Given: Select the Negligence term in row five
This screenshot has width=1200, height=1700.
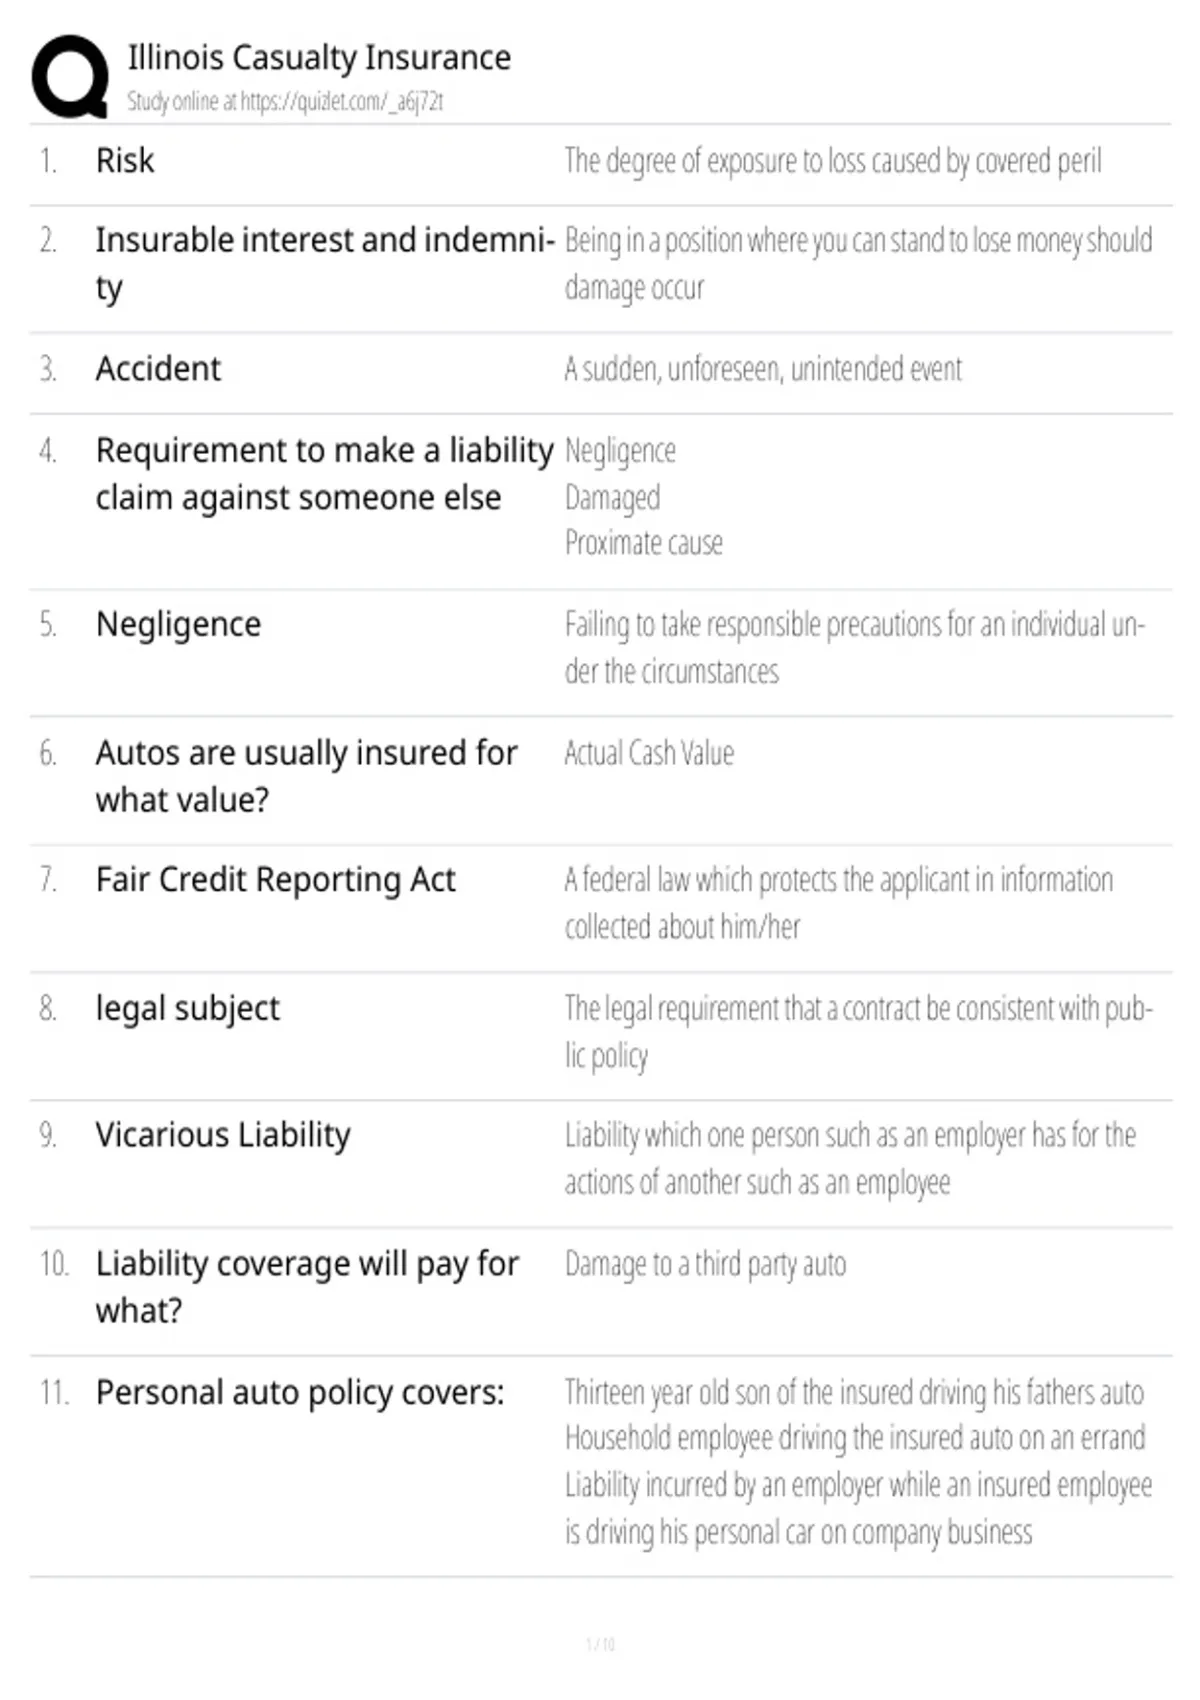Looking at the screenshot, I should (178, 624).
